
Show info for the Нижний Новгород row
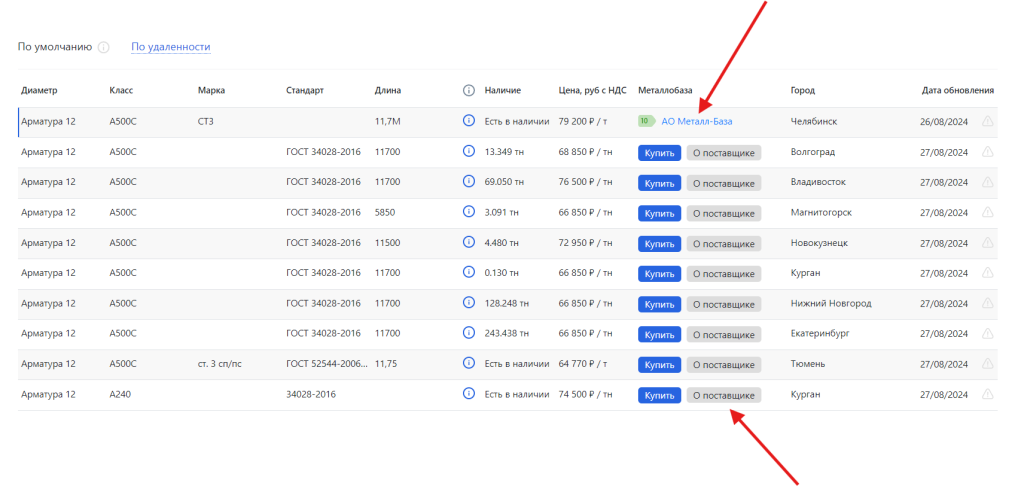pos(468,303)
